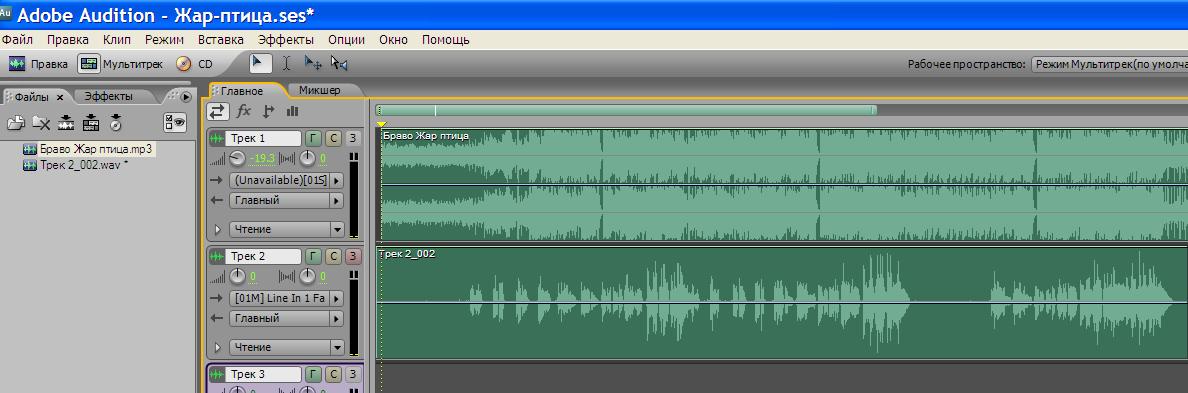Solo Трек 3 with С button
The image size is (1188, 393).
[x=333, y=374]
